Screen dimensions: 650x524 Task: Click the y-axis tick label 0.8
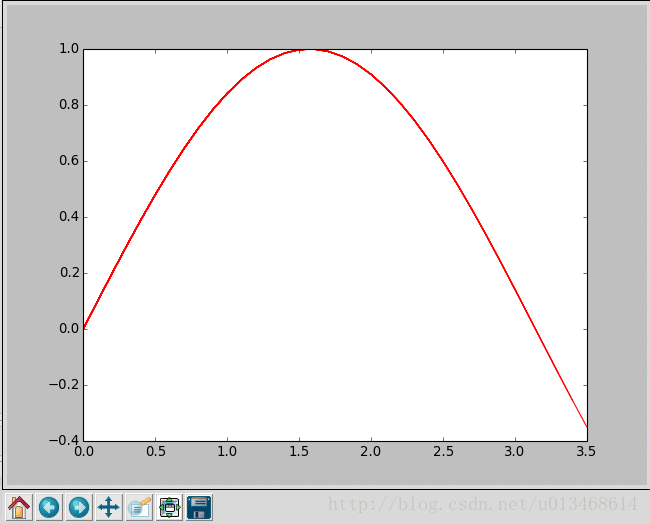[x=66, y=105]
